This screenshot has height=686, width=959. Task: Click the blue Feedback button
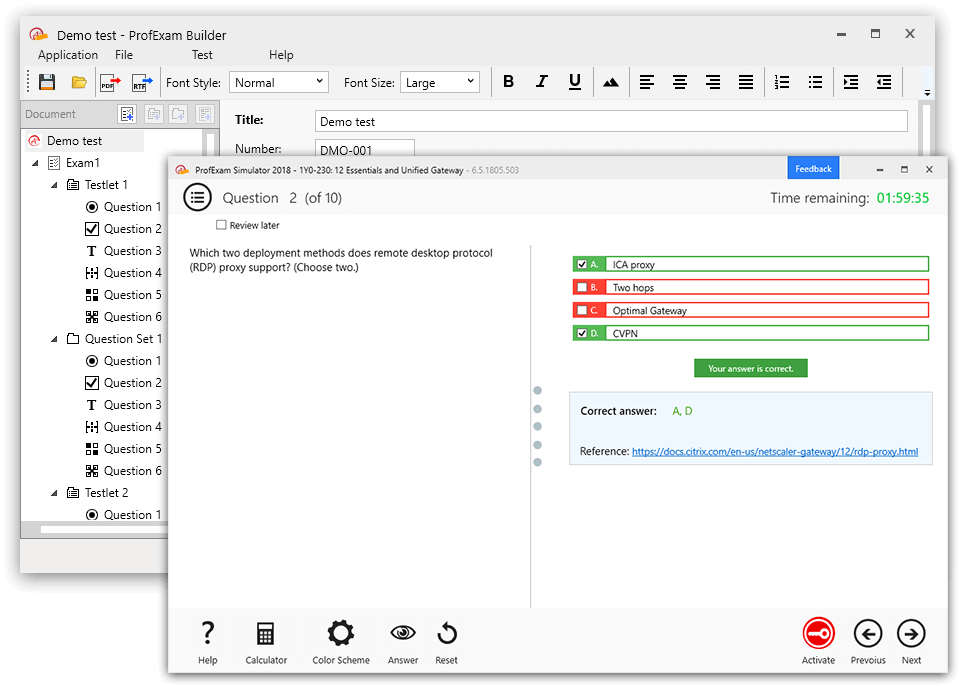click(x=813, y=168)
